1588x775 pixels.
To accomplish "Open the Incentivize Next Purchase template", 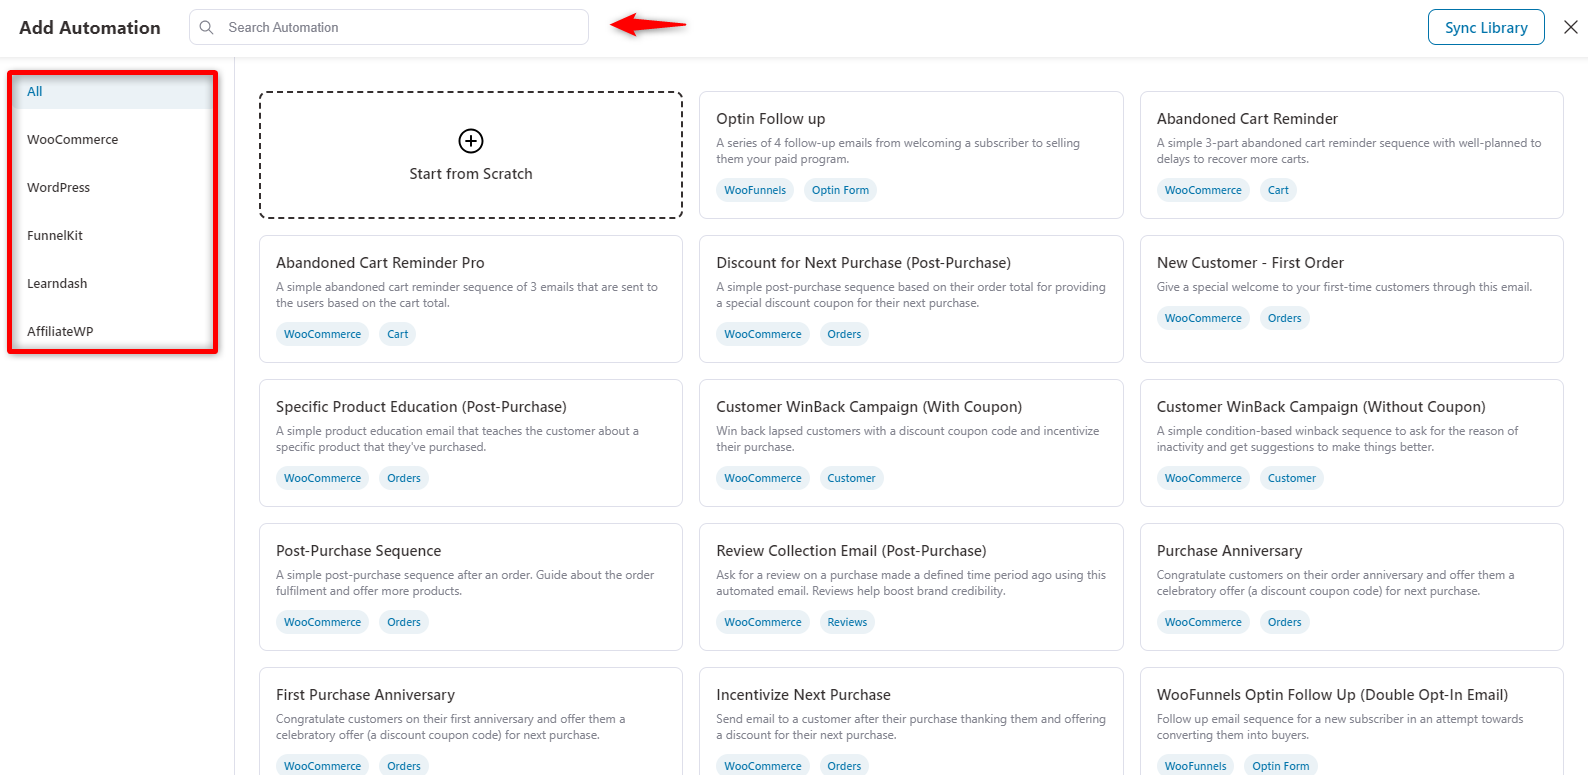I will 911,722.
